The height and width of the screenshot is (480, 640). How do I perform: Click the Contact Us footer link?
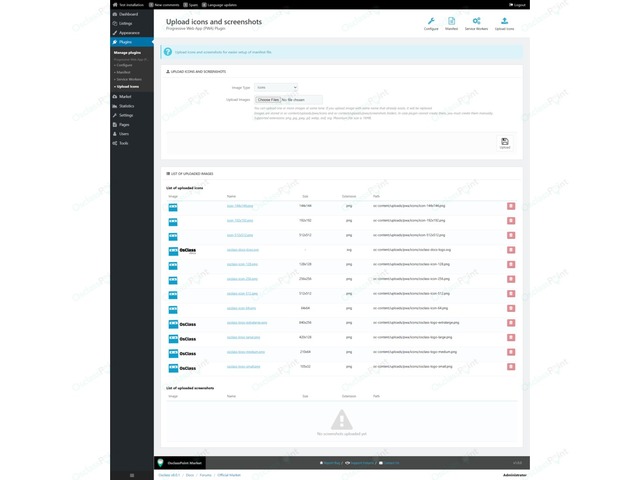click(389, 463)
